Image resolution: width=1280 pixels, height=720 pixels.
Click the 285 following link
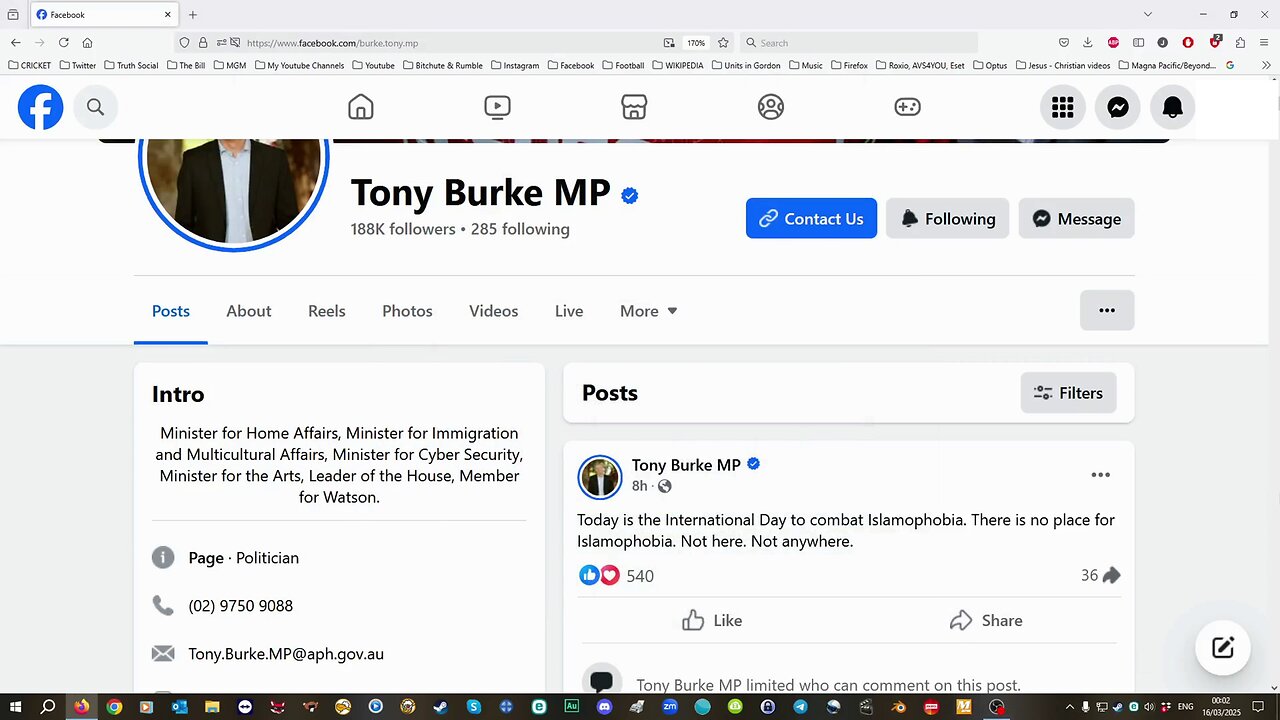pos(520,229)
